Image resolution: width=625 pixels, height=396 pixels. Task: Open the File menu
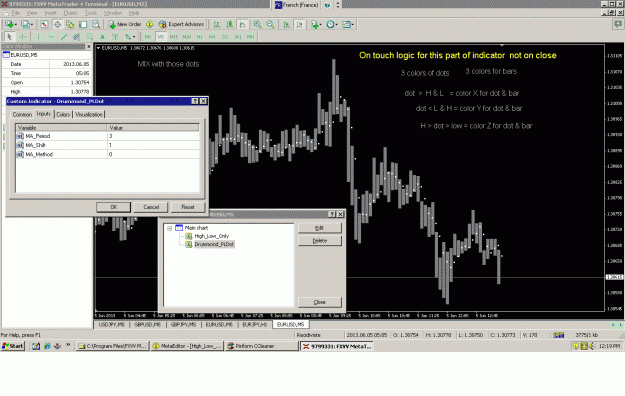(16, 13)
